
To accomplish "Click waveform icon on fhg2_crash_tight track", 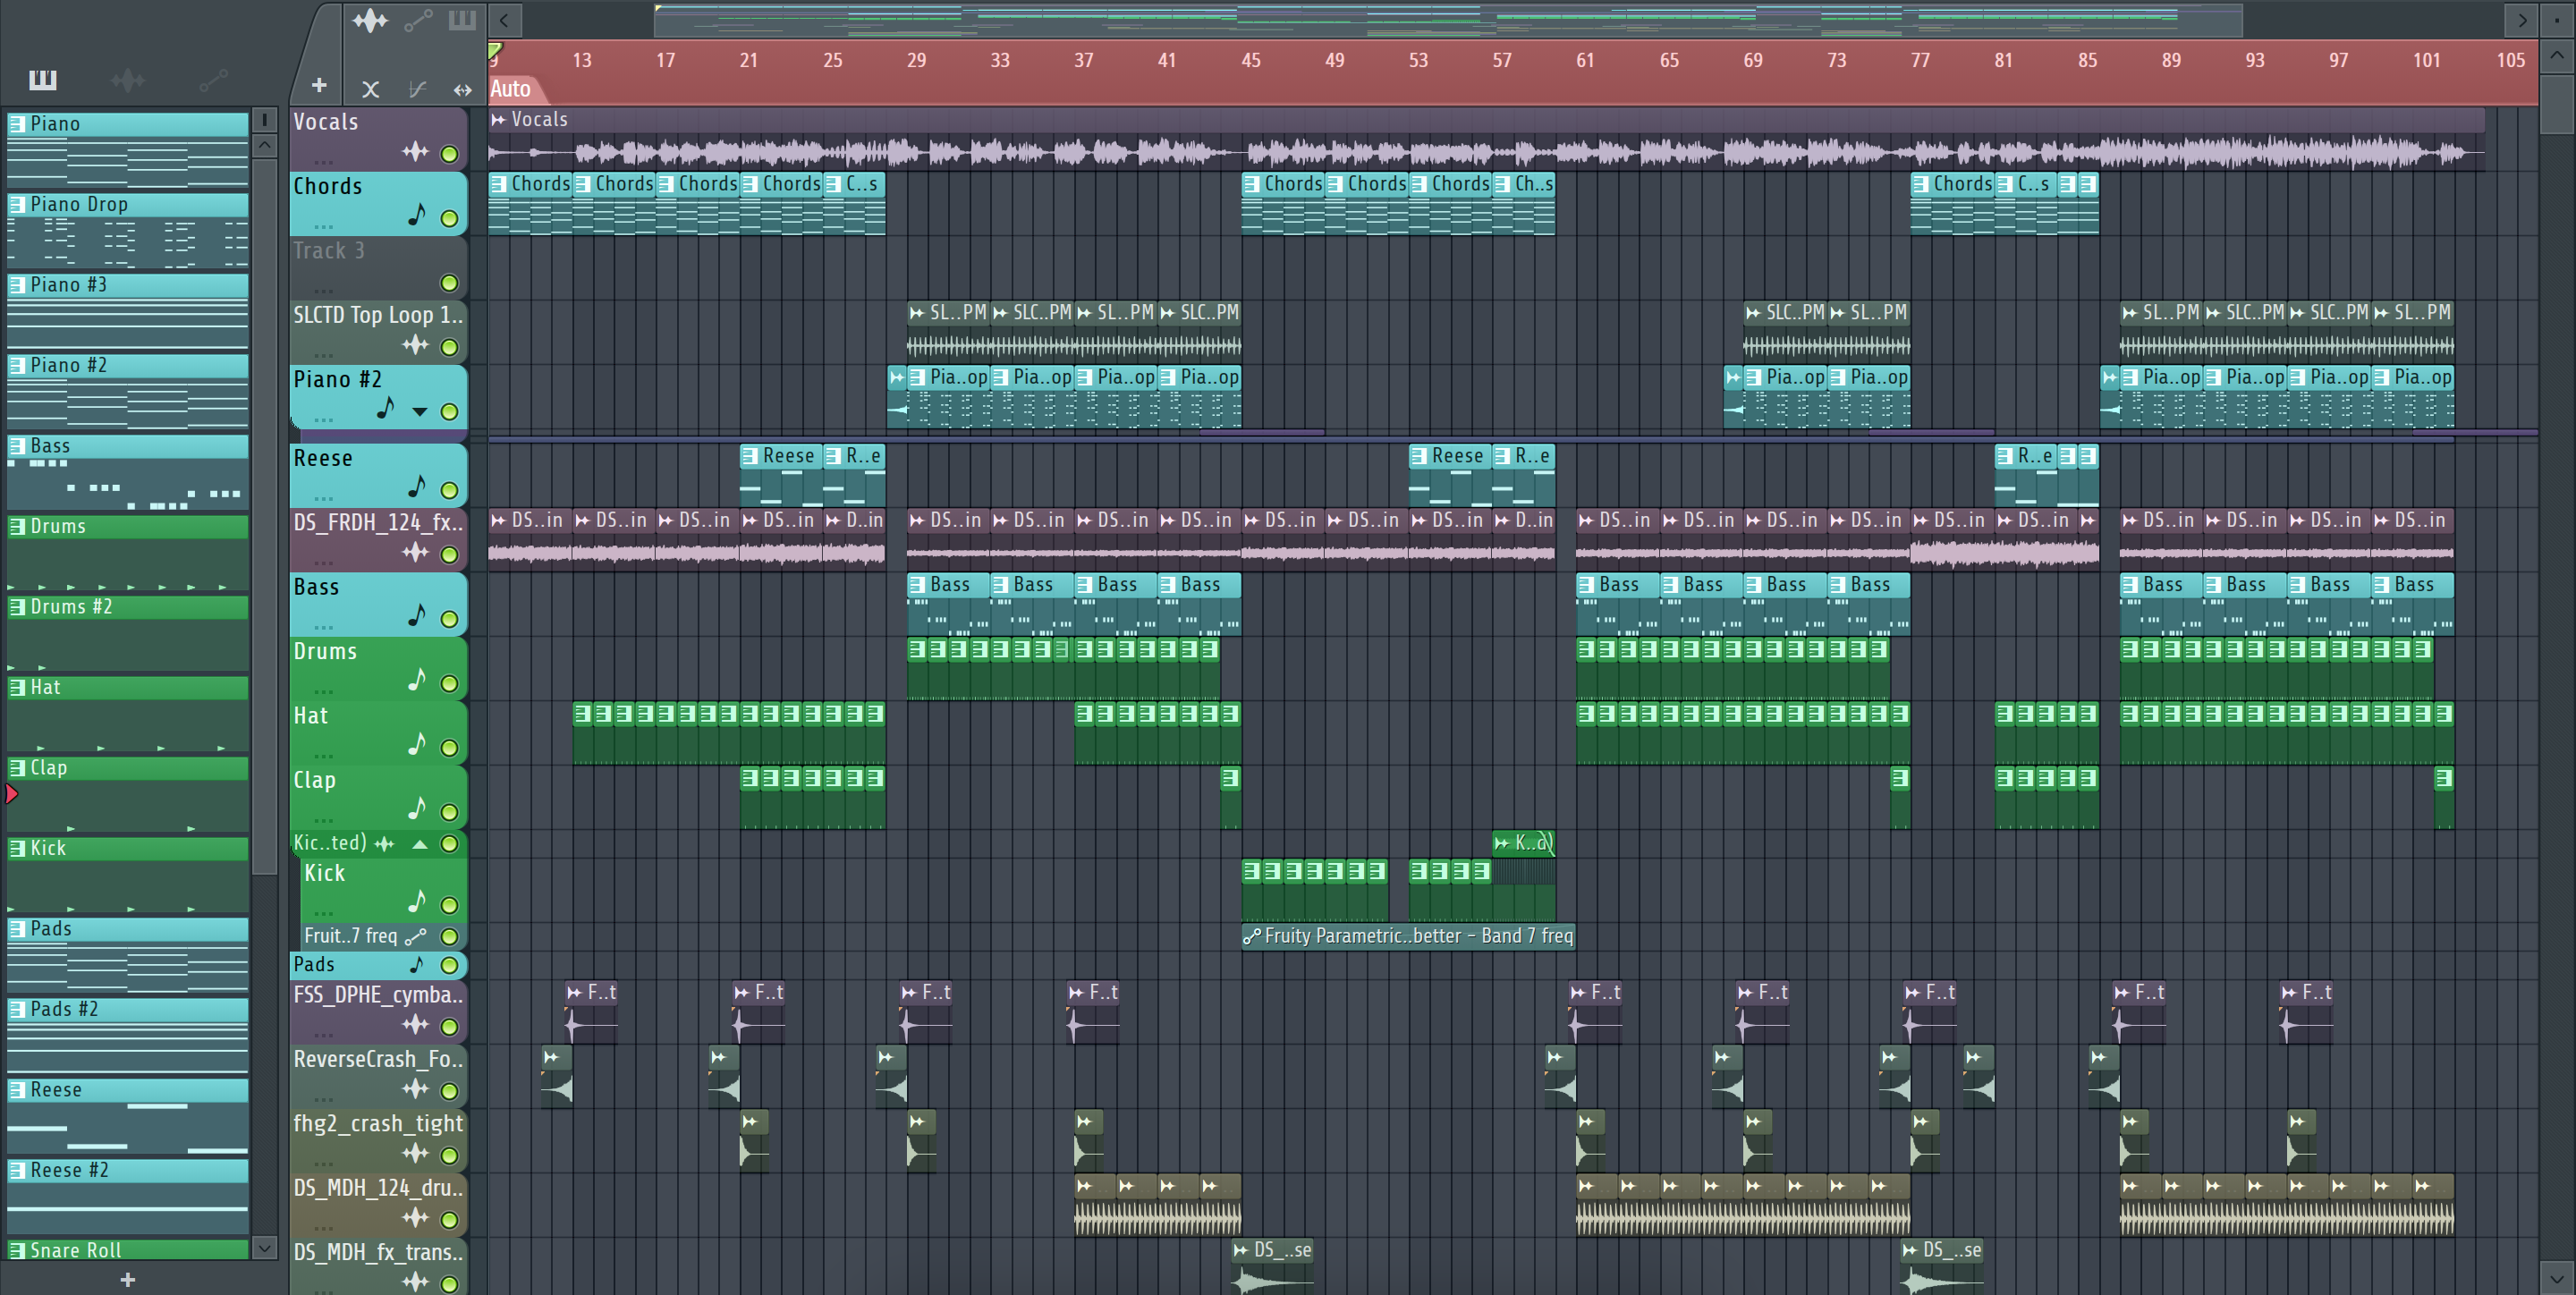I will [415, 1154].
